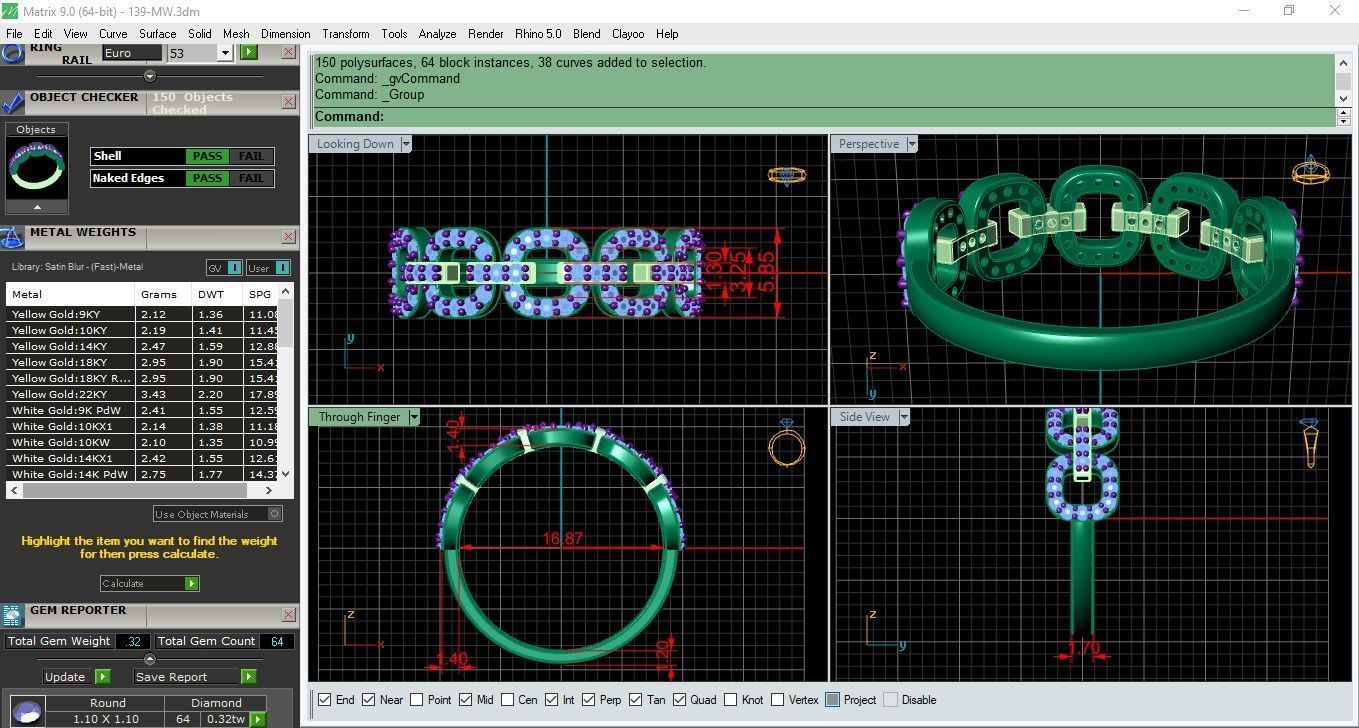Toggle the End osnap checkbox
The width and height of the screenshot is (1359, 728).
324,700
